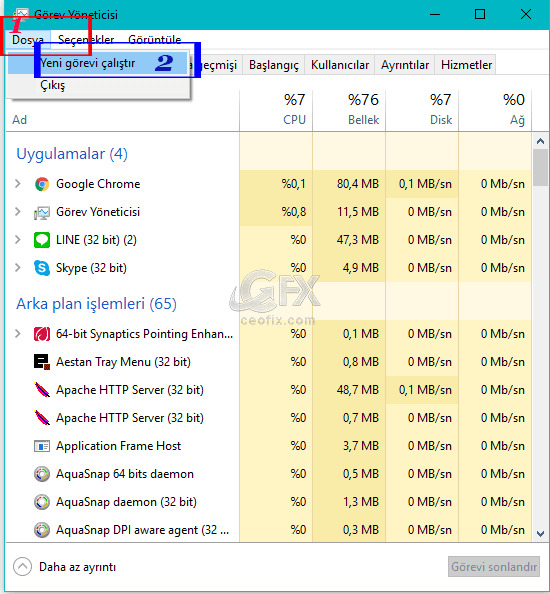Screen dimensions: 550x594
Task: Click the 47,3 MB memory value
Action: coord(358,240)
